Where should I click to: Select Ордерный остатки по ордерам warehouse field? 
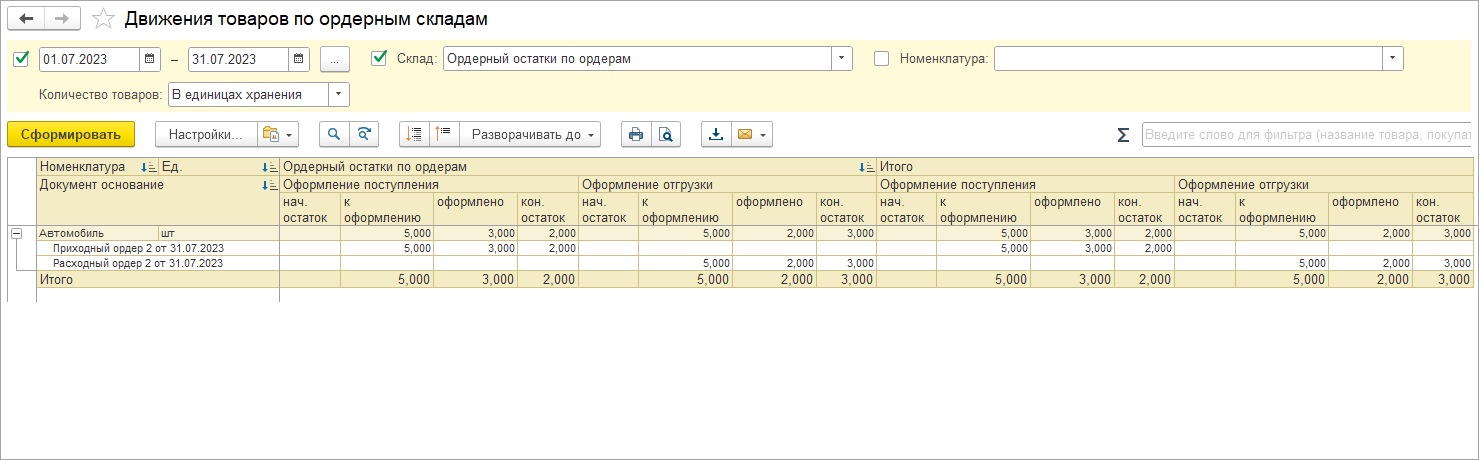[x=637, y=59]
